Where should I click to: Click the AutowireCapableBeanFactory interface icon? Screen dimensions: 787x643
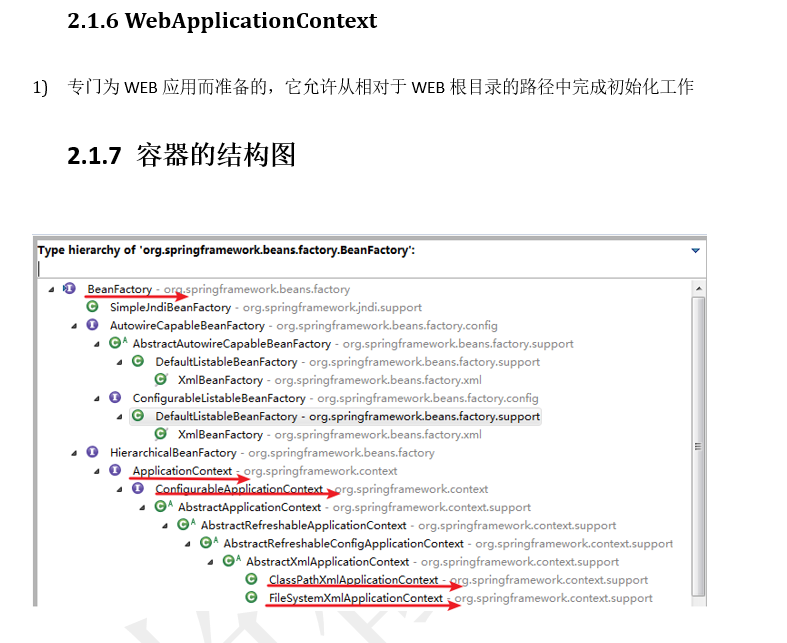[92, 325]
